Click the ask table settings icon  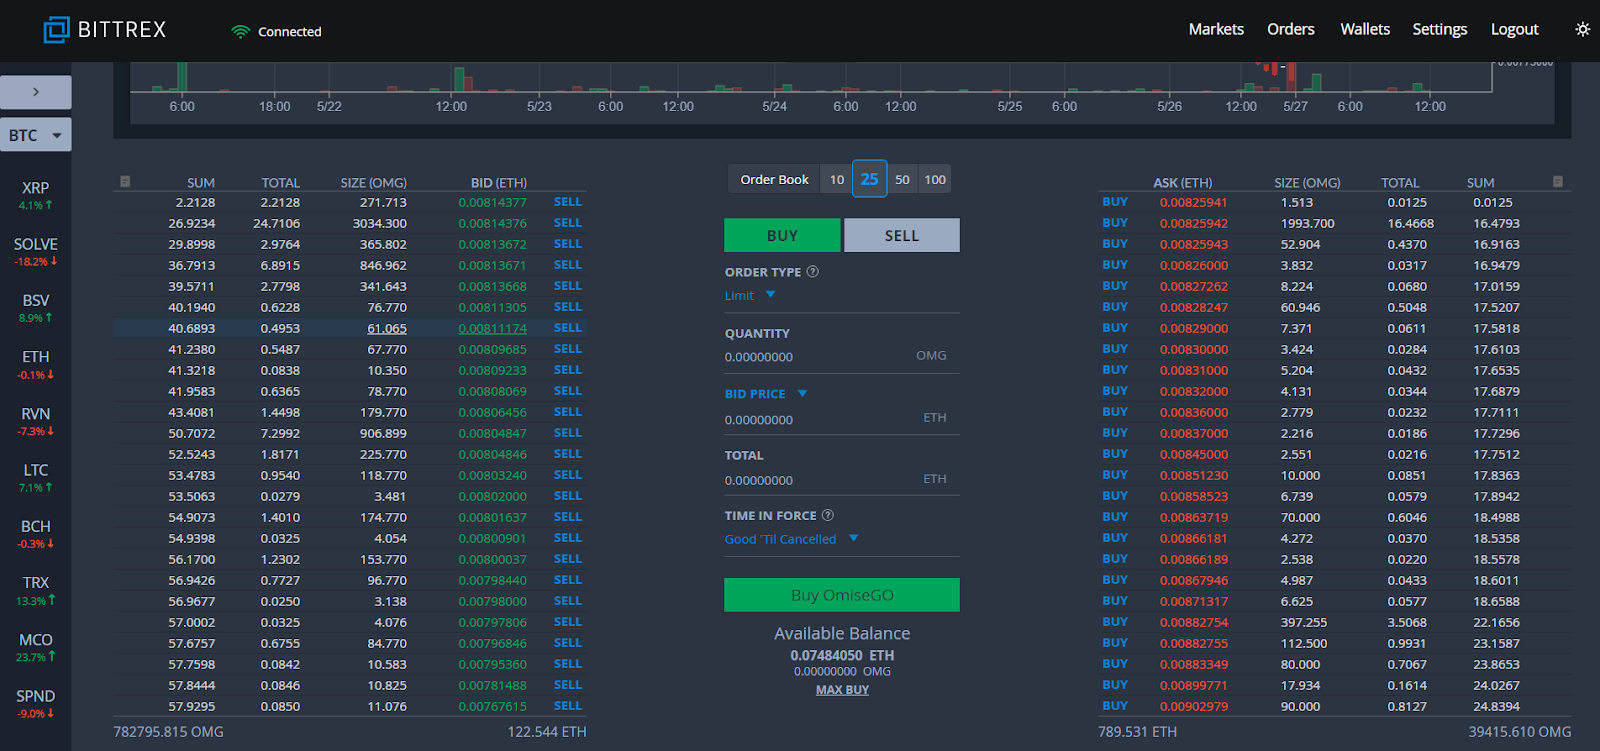1557,181
